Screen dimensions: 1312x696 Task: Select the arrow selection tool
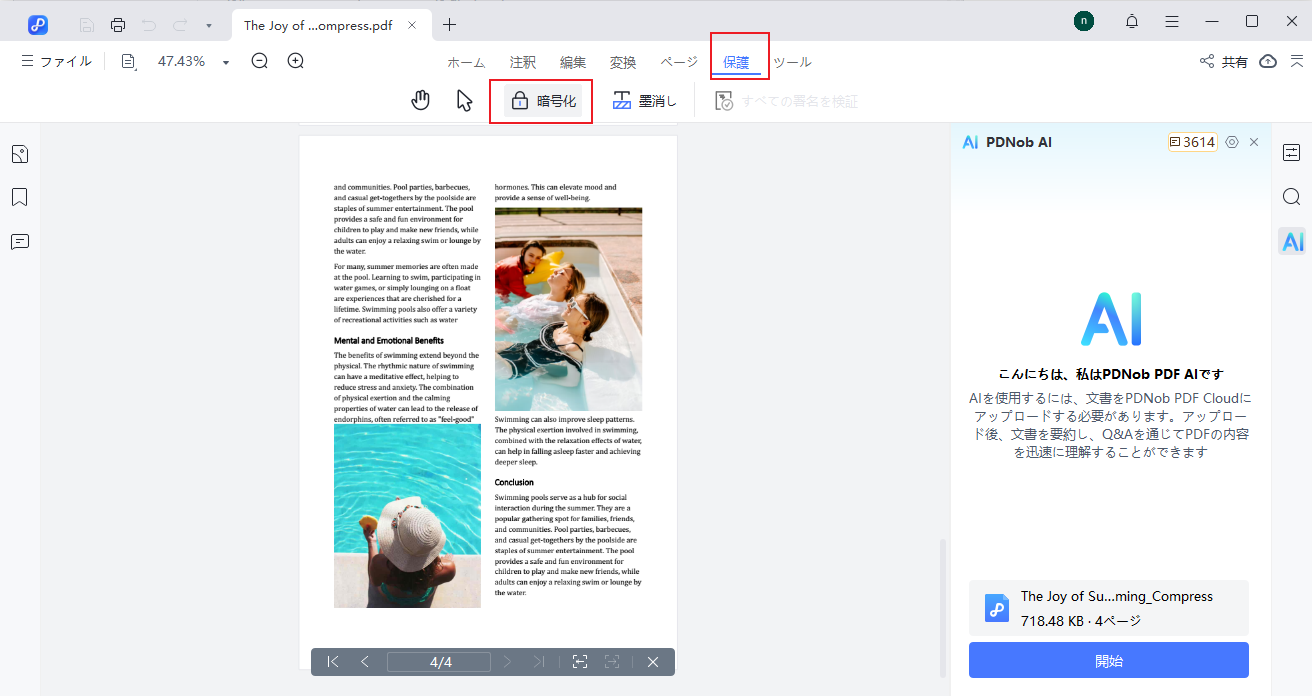pos(464,101)
